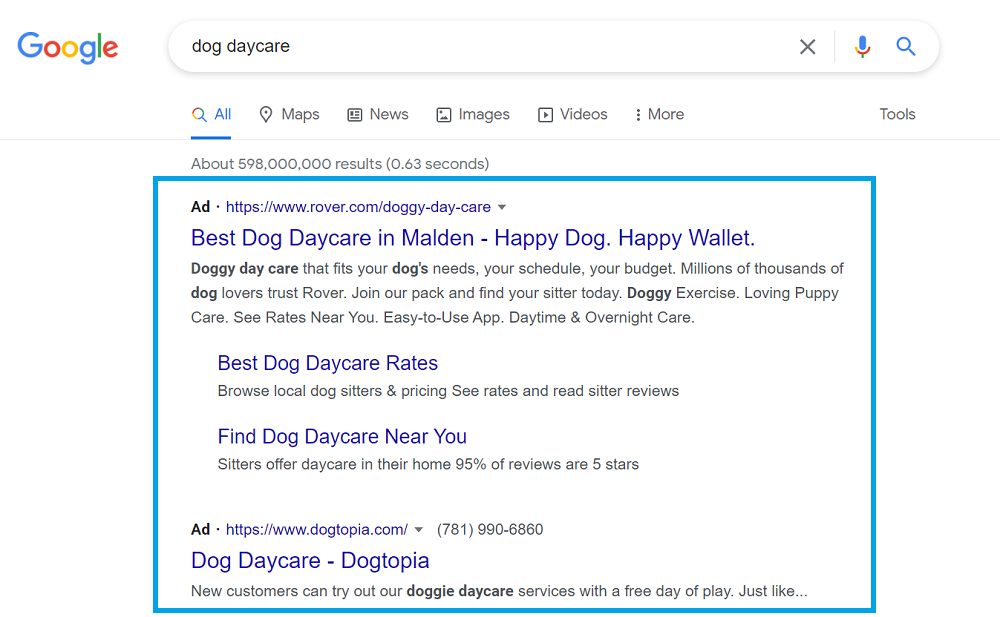Open the Videos tab
Image resolution: width=1000 pixels, height=617 pixels.
click(x=573, y=114)
